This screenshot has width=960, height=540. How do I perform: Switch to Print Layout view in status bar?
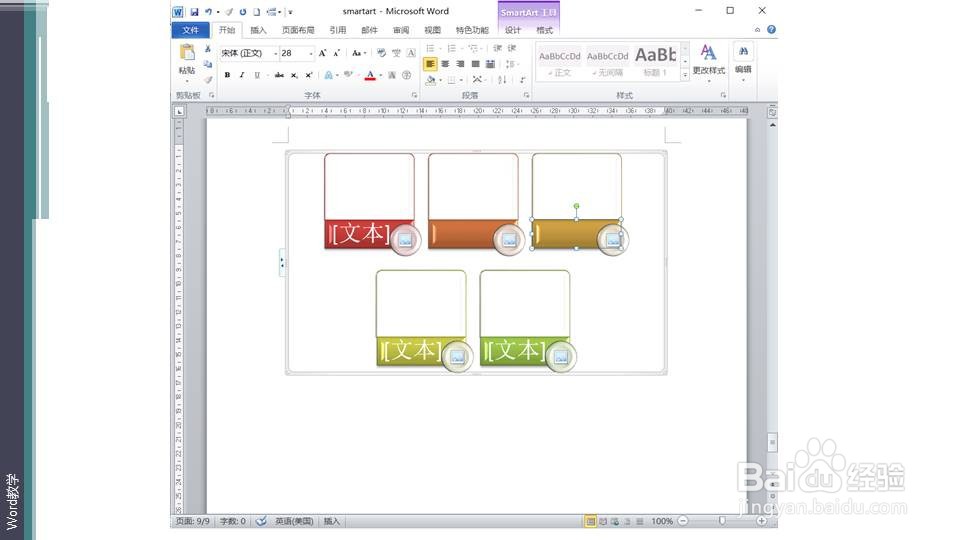[x=590, y=521]
